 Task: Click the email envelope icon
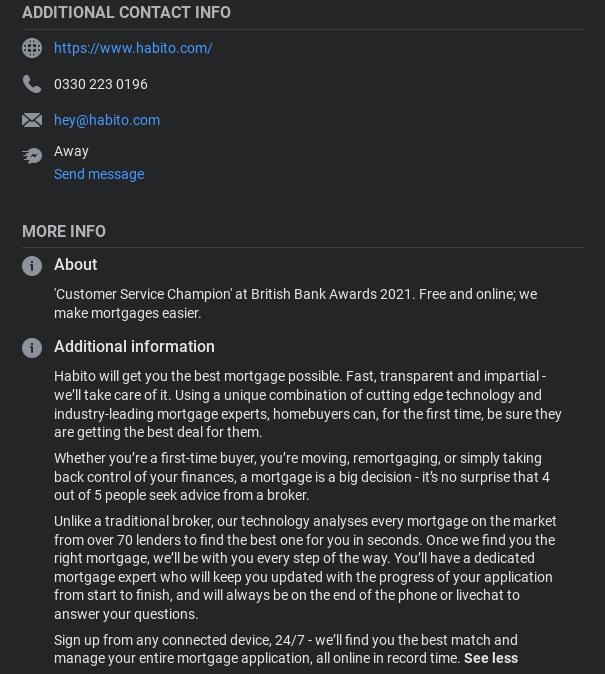32,120
